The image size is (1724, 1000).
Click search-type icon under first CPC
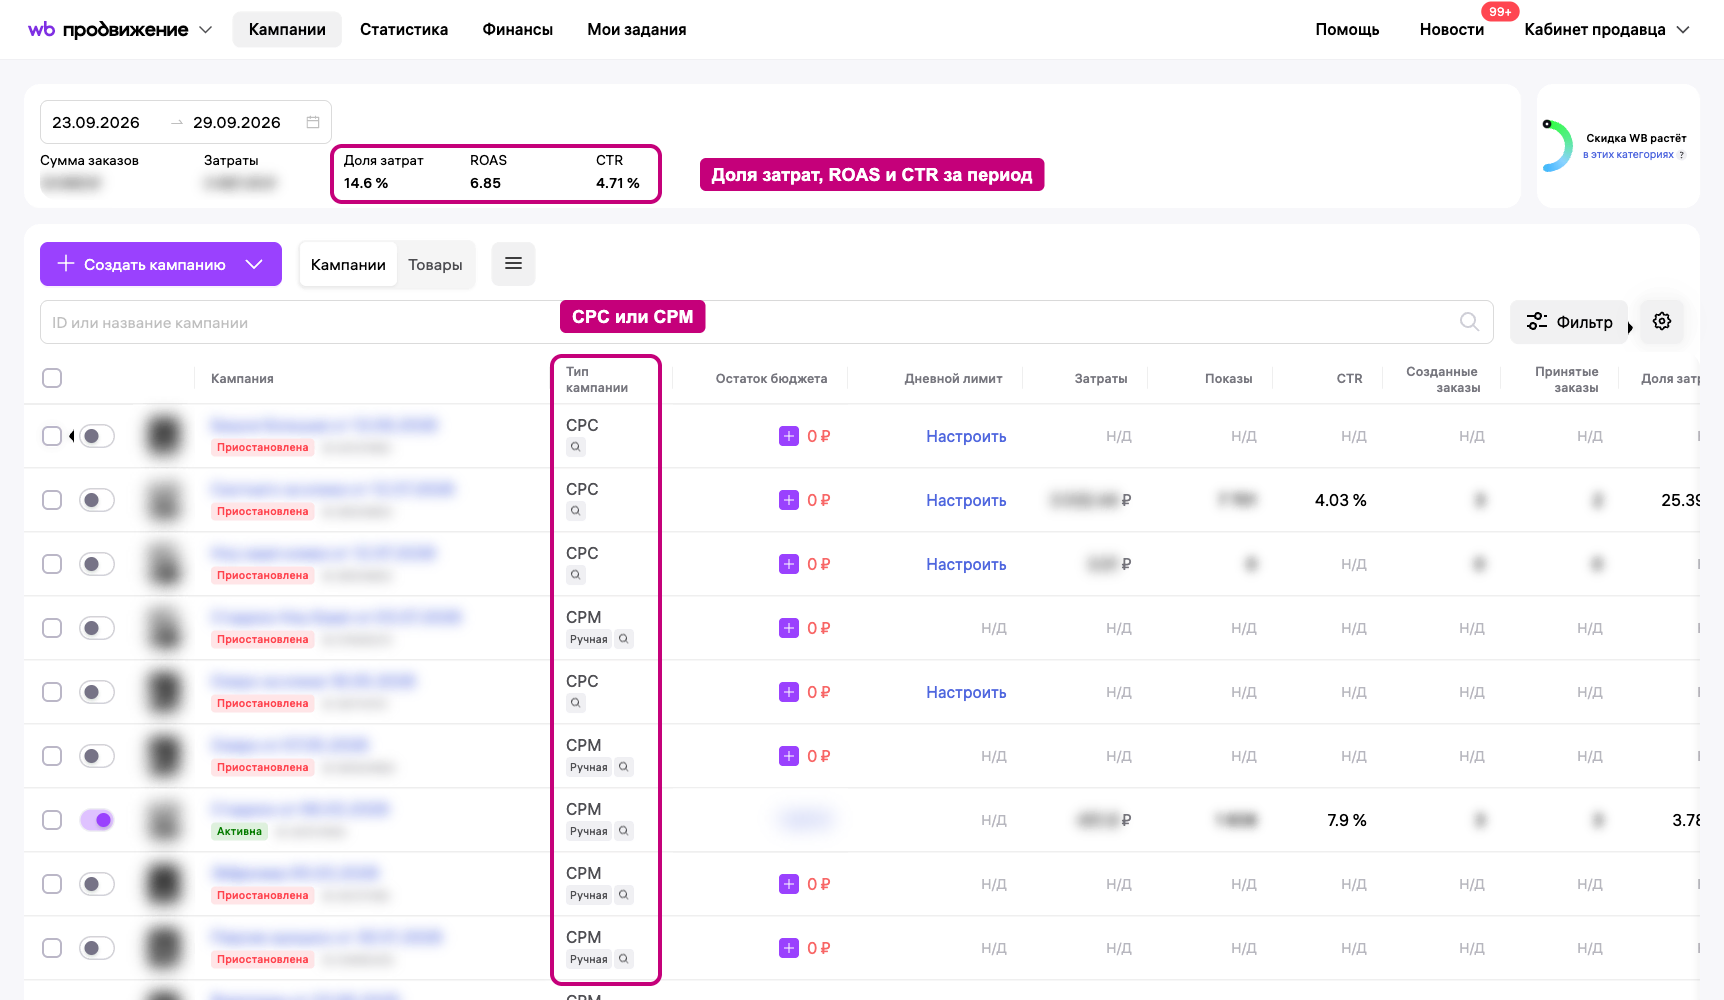coord(575,447)
